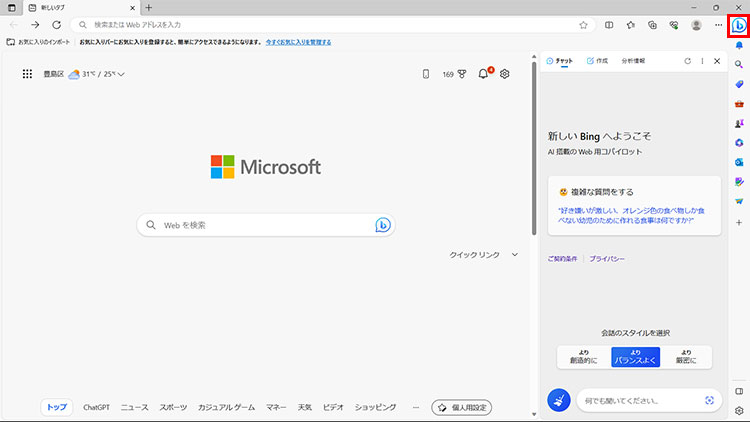Image resolution: width=750 pixels, height=422 pixels.
Task: Expand the クイックリンク section
Action: click(515, 255)
